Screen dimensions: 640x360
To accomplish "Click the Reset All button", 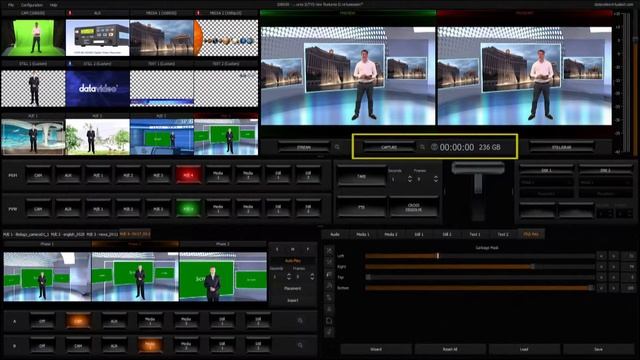I will click(x=450, y=349).
